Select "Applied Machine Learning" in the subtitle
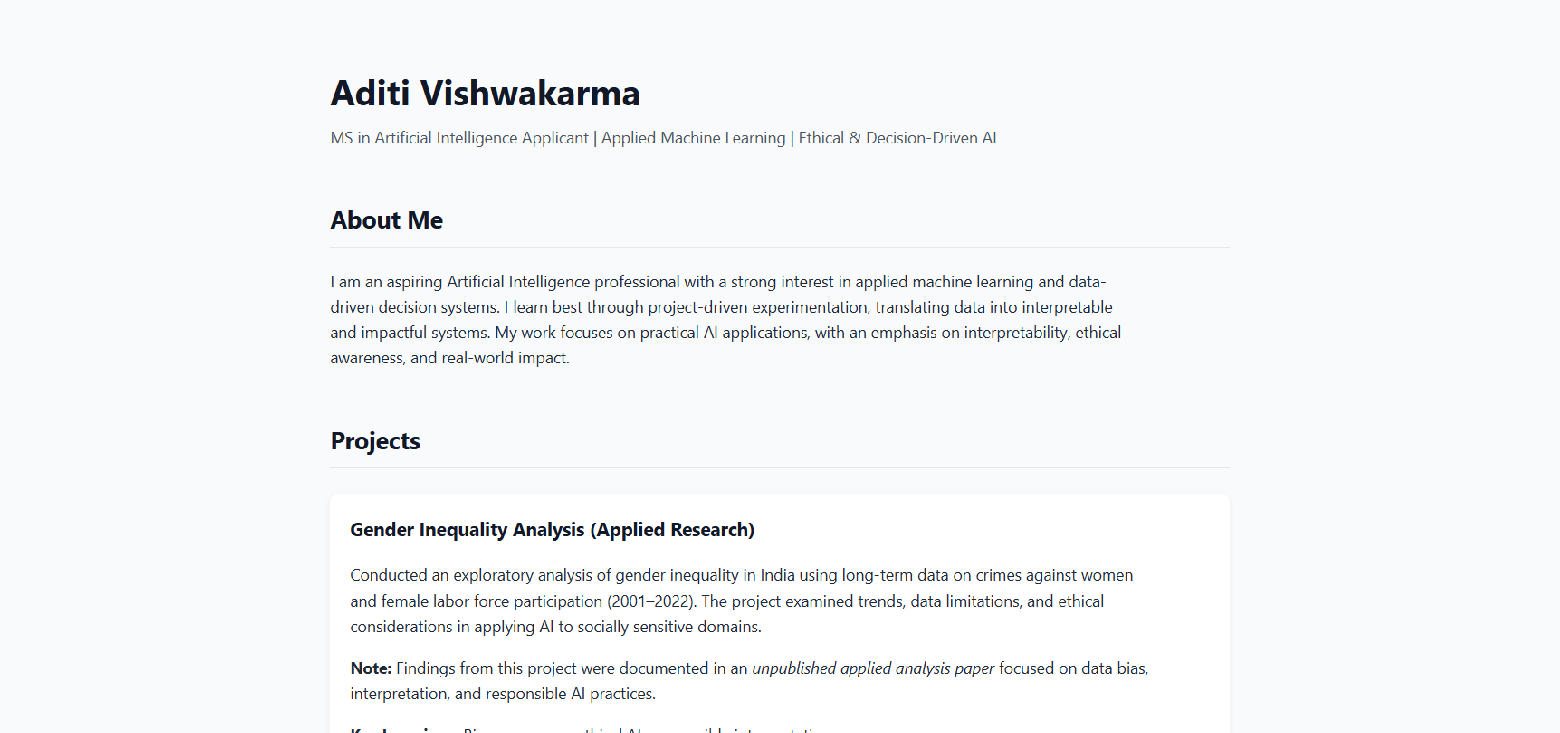The height and width of the screenshot is (733, 1560). coord(693,138)
